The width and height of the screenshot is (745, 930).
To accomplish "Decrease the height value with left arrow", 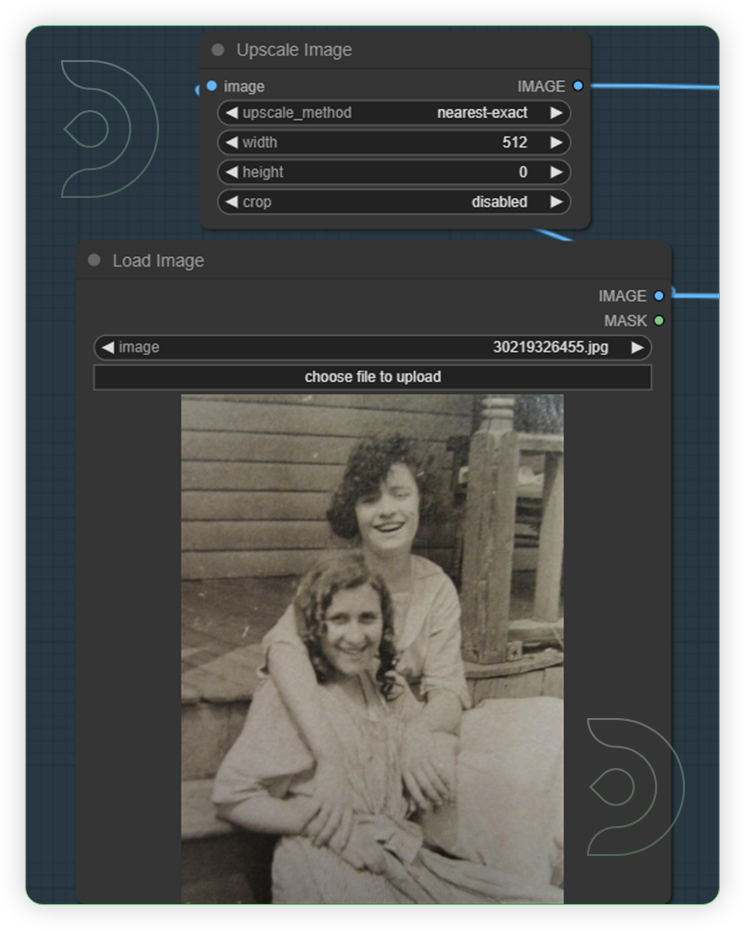I will 231,172.
